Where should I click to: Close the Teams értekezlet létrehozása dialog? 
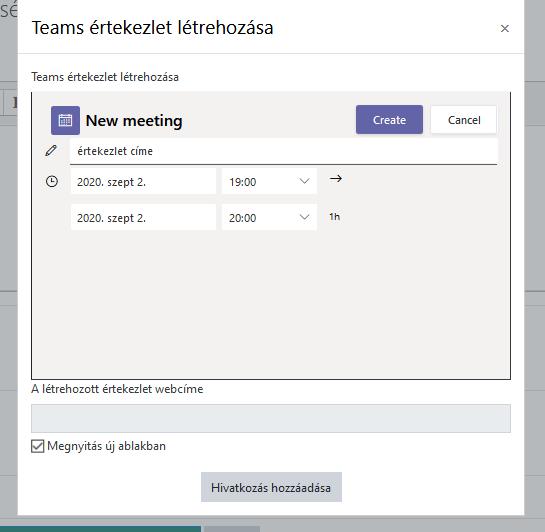pos(505,28)
